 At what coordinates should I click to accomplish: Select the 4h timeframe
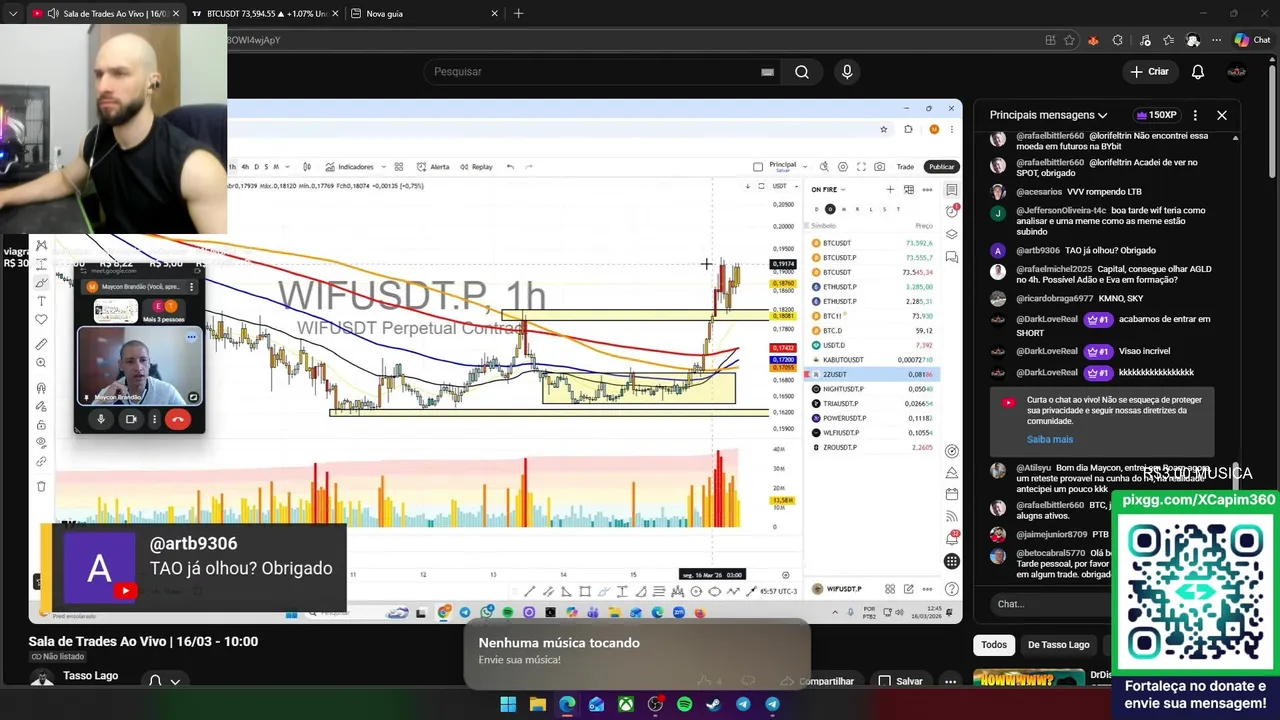245,167
